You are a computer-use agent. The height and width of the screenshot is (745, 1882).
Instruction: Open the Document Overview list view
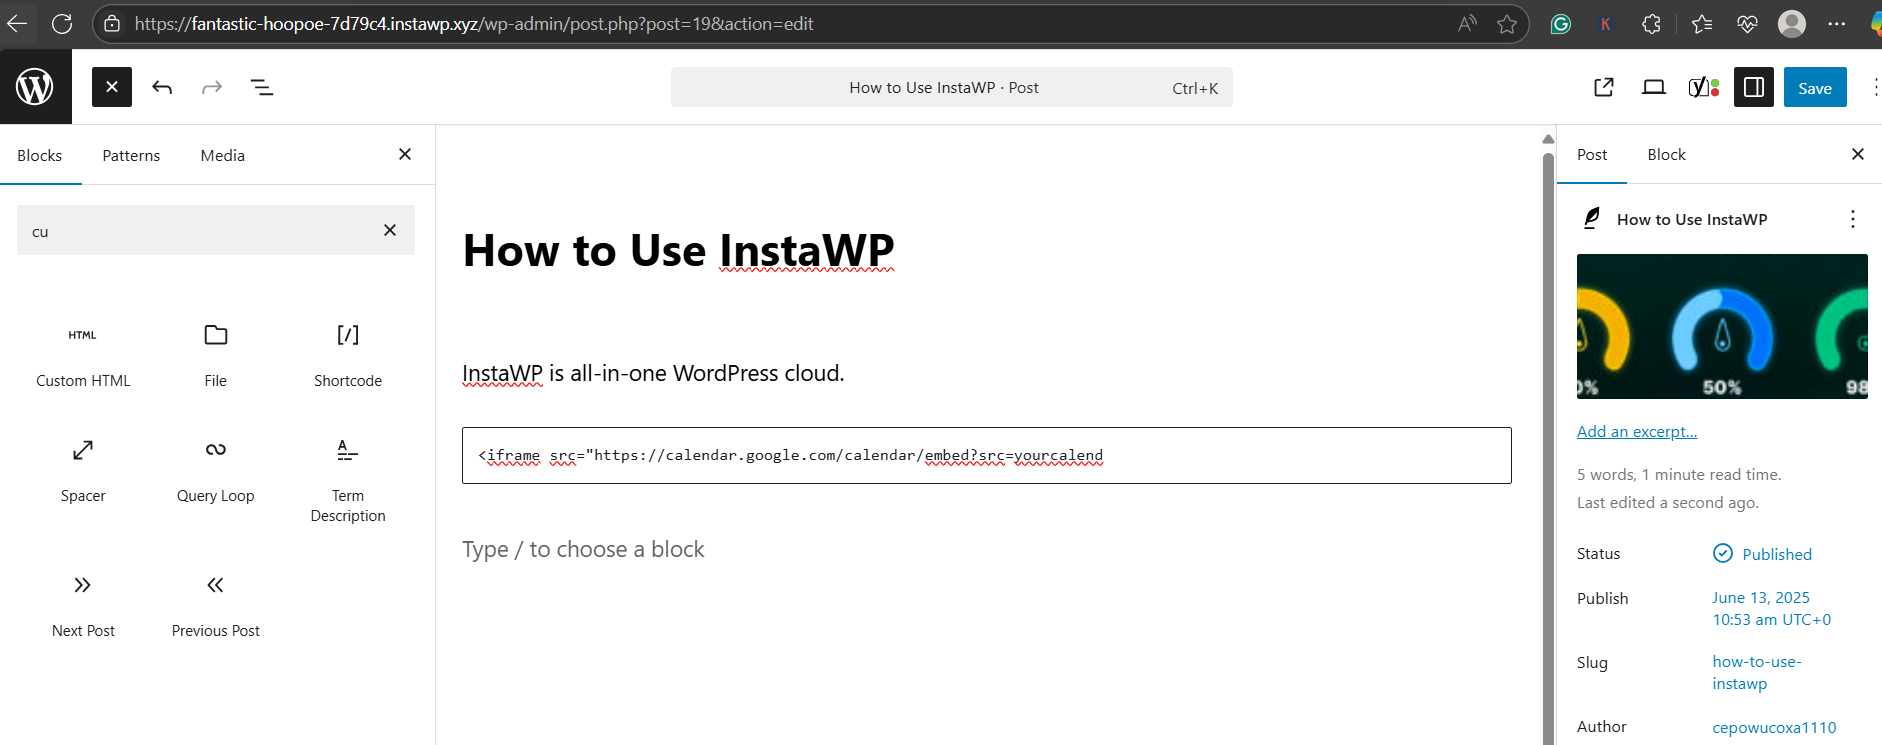[x=262, y=87]
